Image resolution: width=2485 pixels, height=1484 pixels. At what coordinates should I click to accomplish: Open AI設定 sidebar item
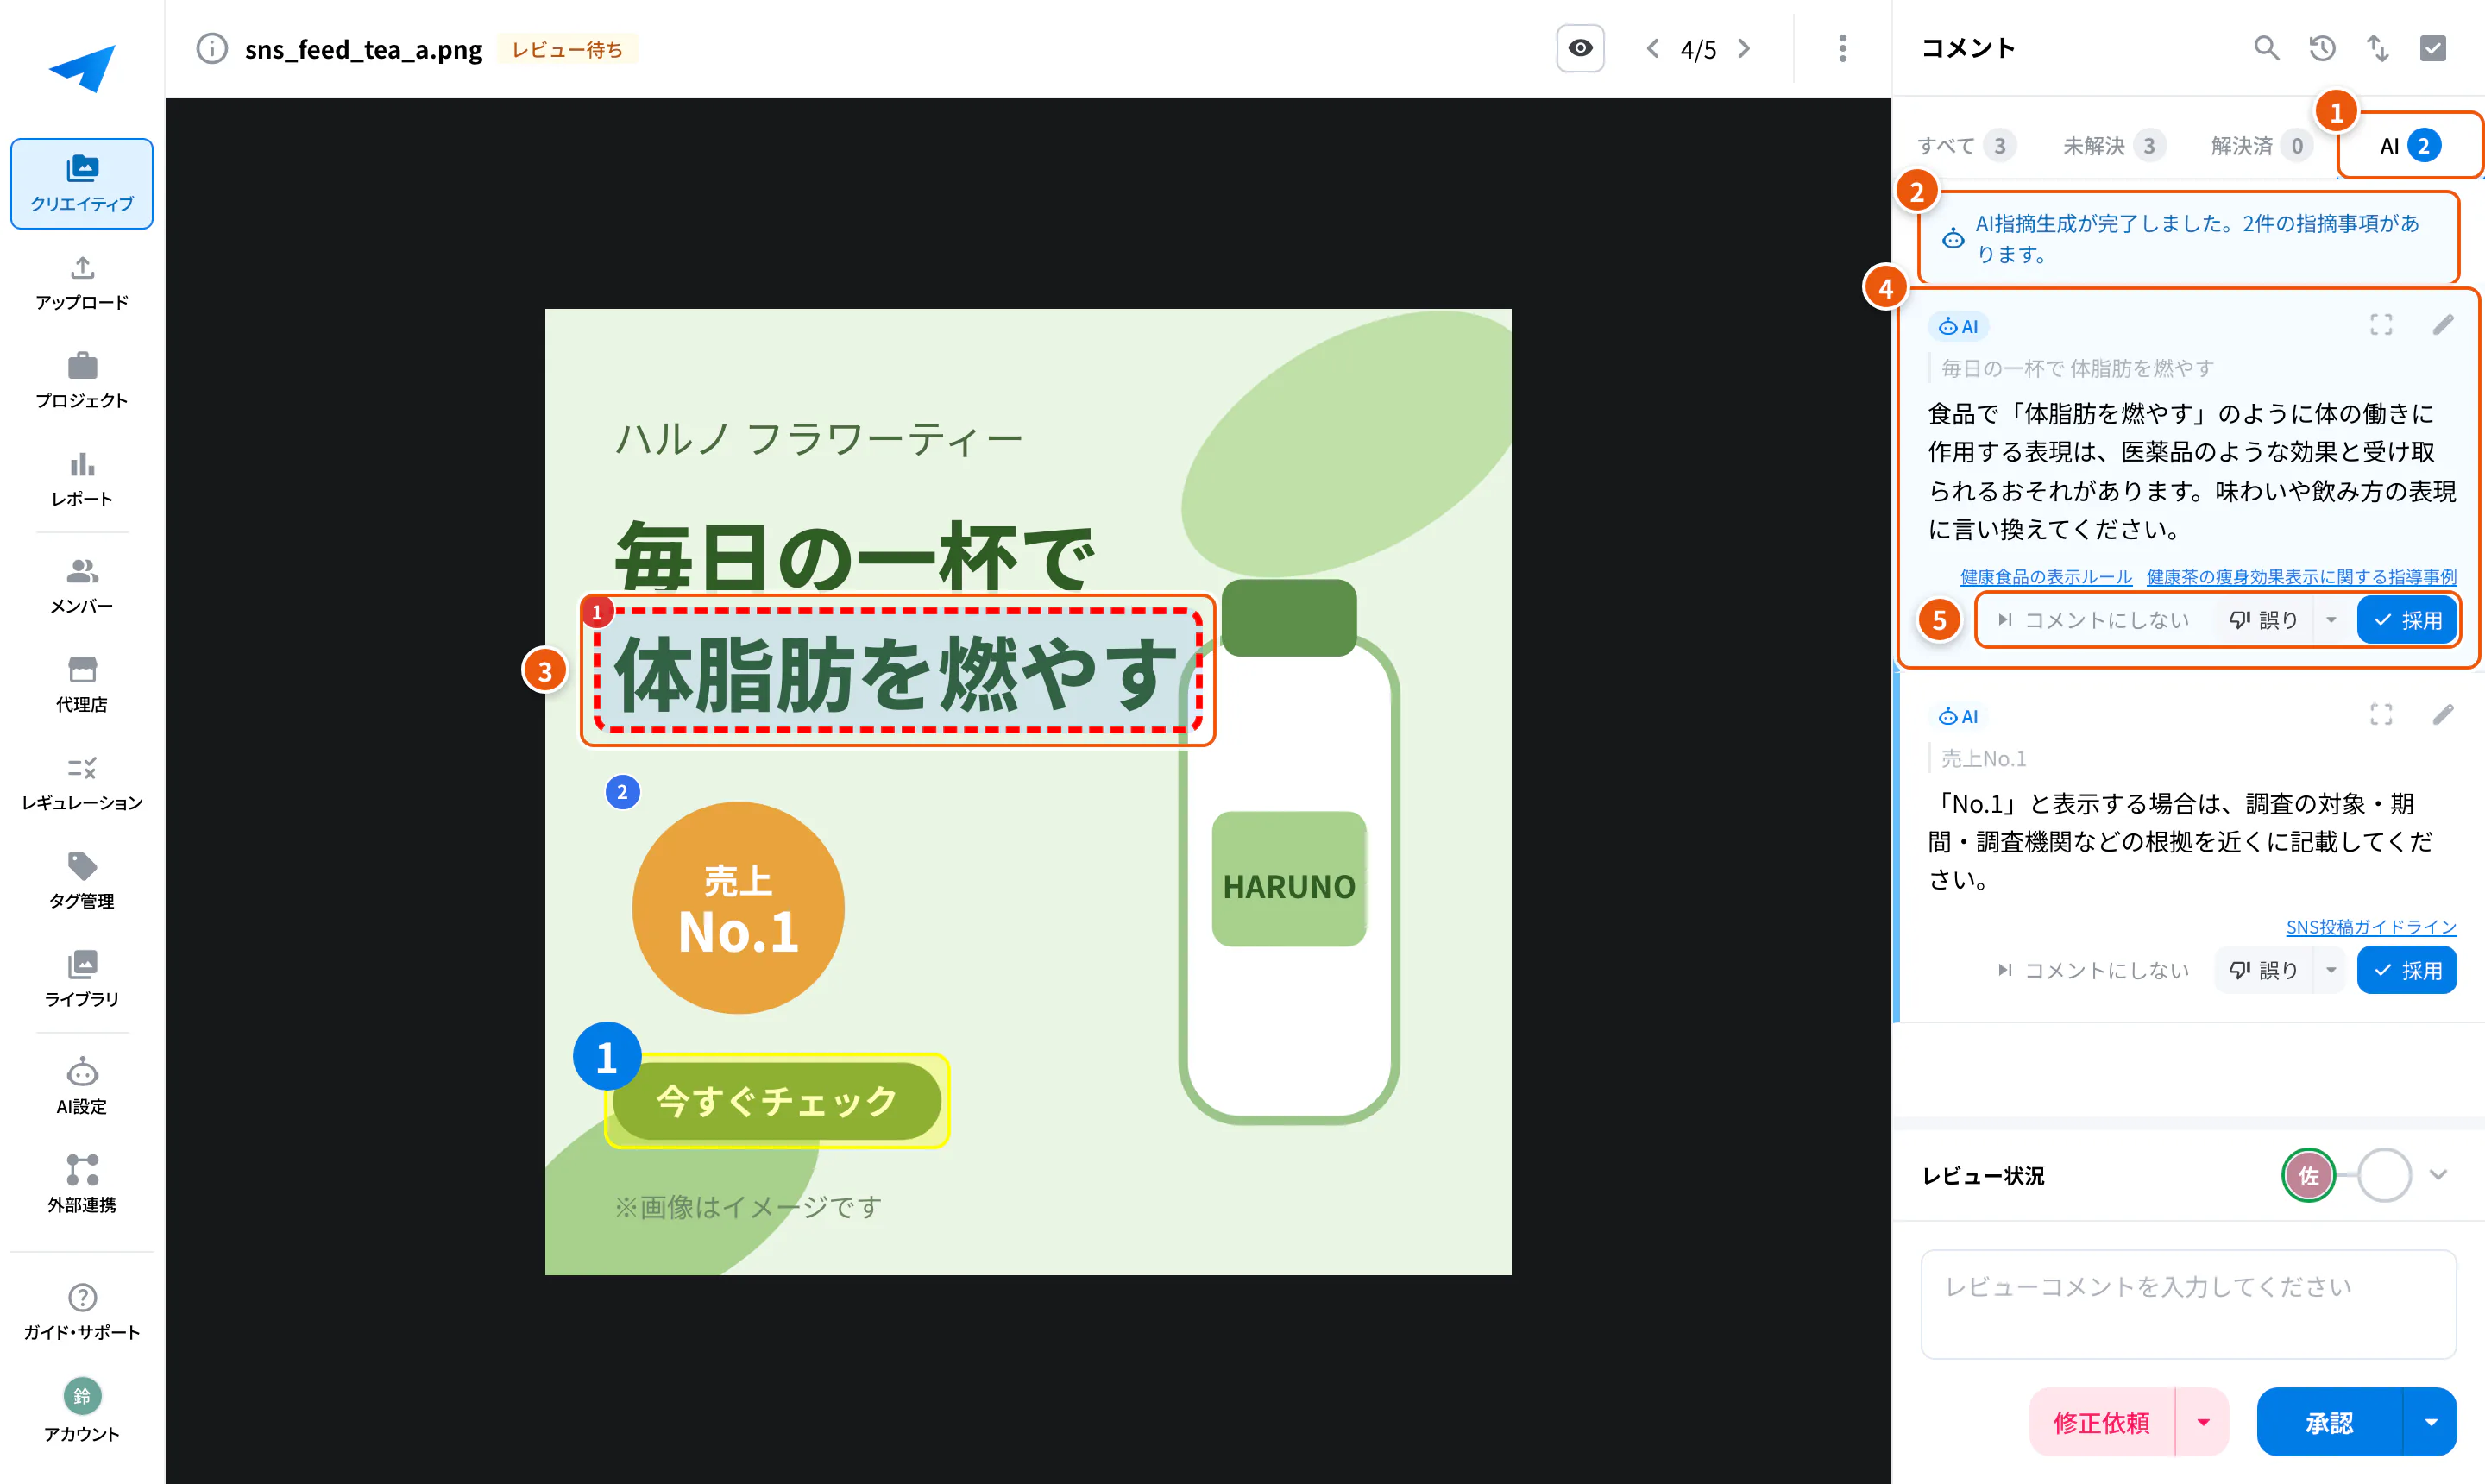pyautogui.click(x=82, y=1087)
